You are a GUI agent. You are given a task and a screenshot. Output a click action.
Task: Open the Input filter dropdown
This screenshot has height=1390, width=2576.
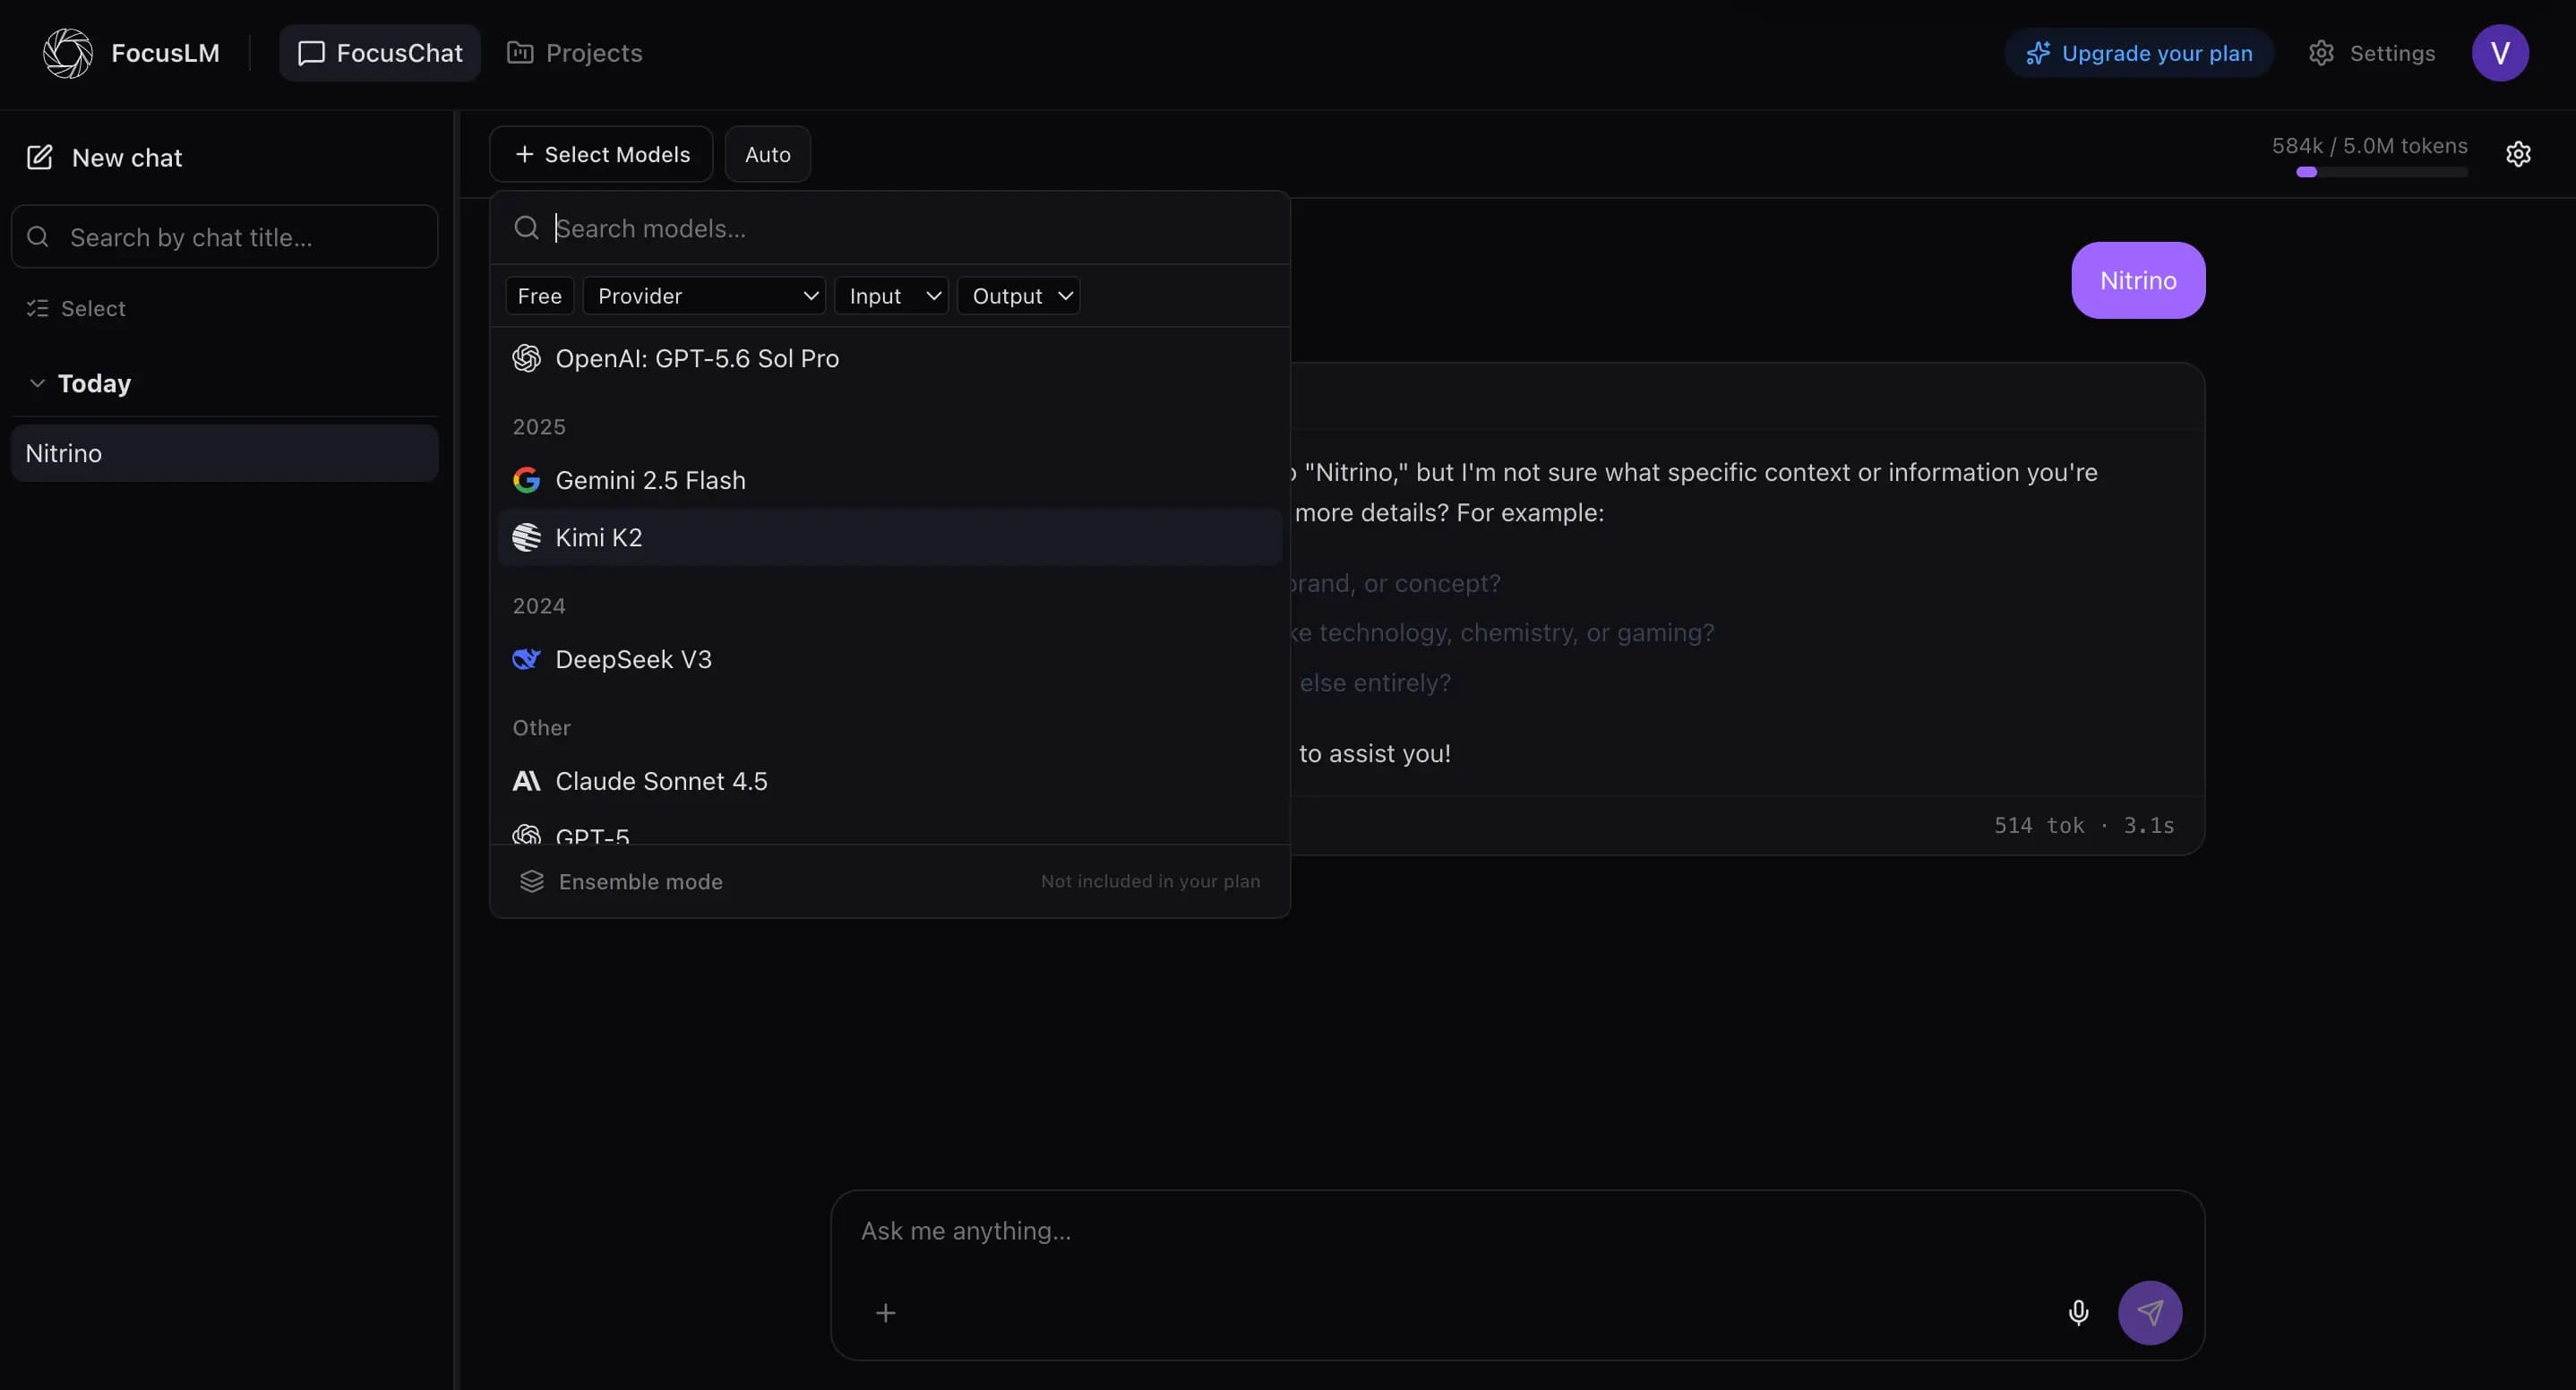point(891,296)
